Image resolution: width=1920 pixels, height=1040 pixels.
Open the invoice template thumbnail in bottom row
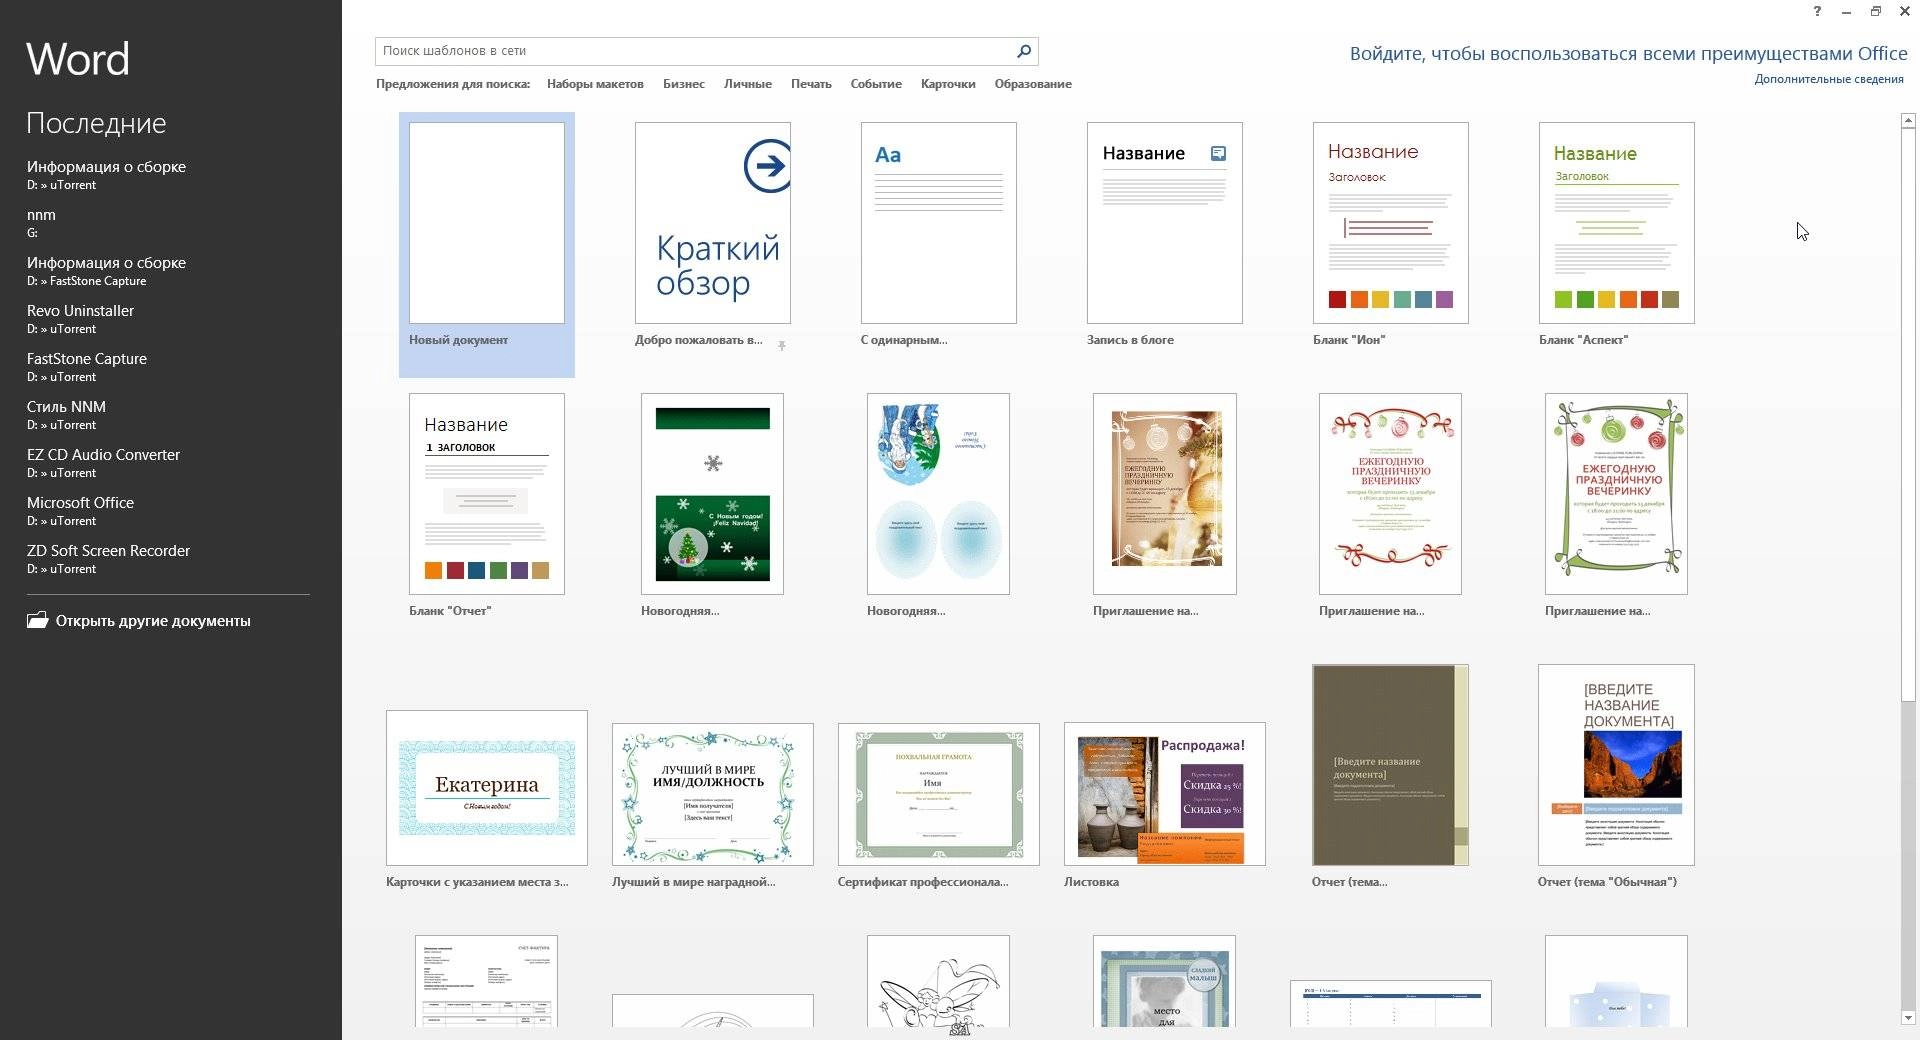pos(486,981)
